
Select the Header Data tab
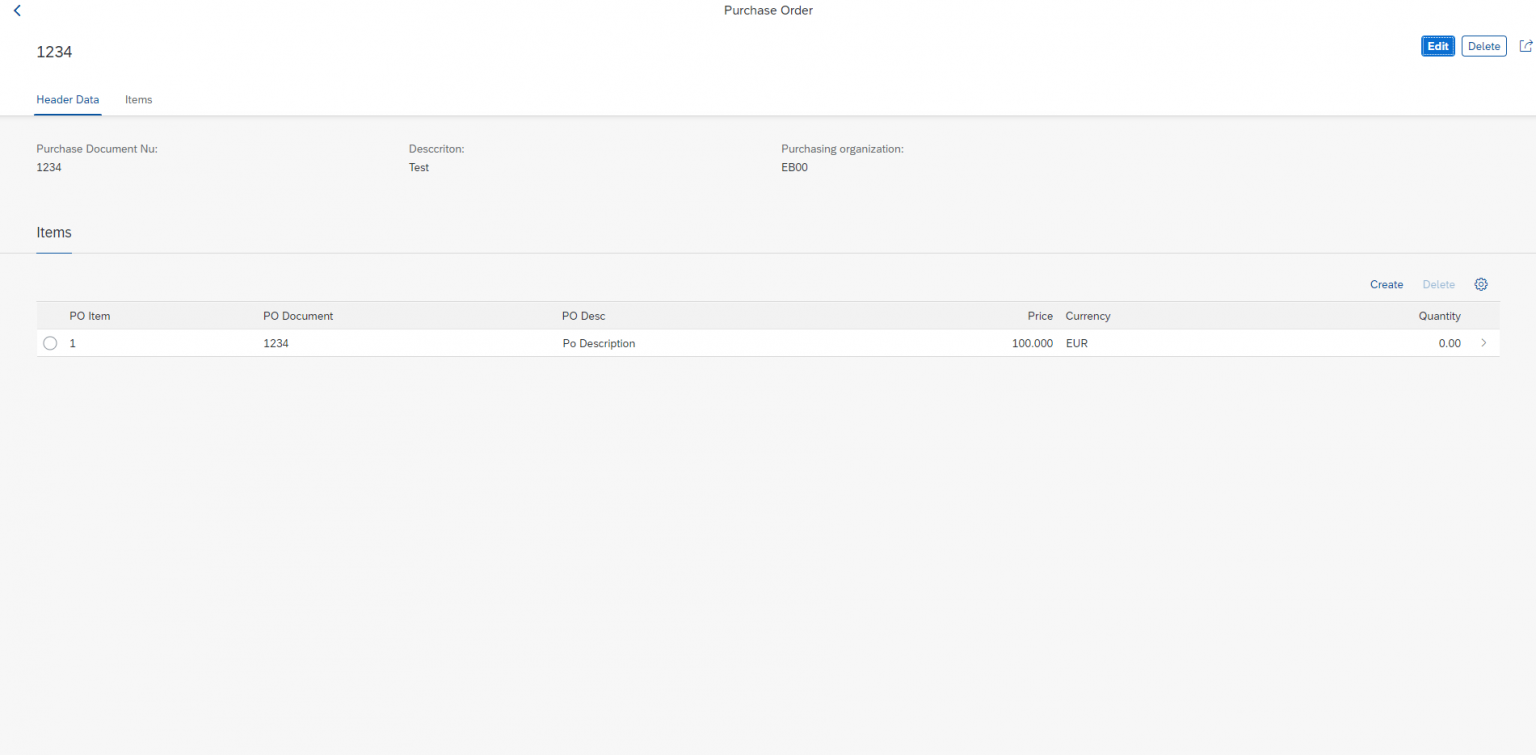pyautogui.click(x=67, y=99)
